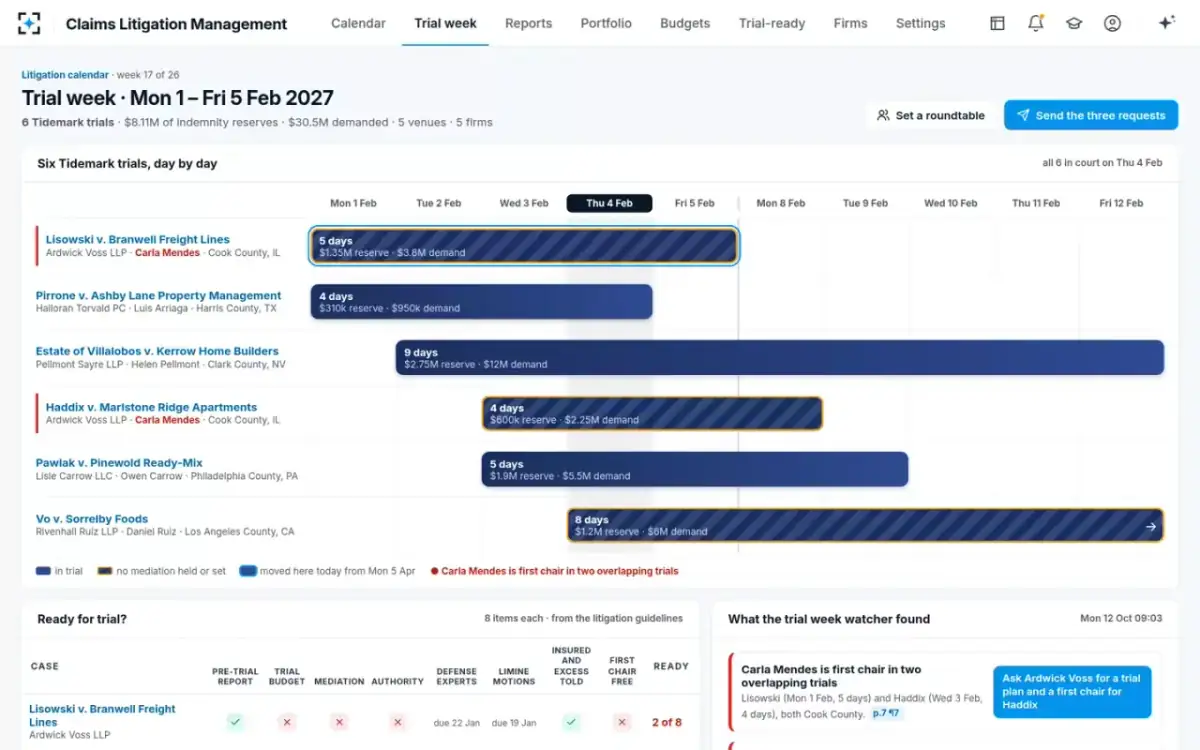Switch to the Trial-ready tab
This screenshot has width=1200, height=750.
[x=772, y=23]
